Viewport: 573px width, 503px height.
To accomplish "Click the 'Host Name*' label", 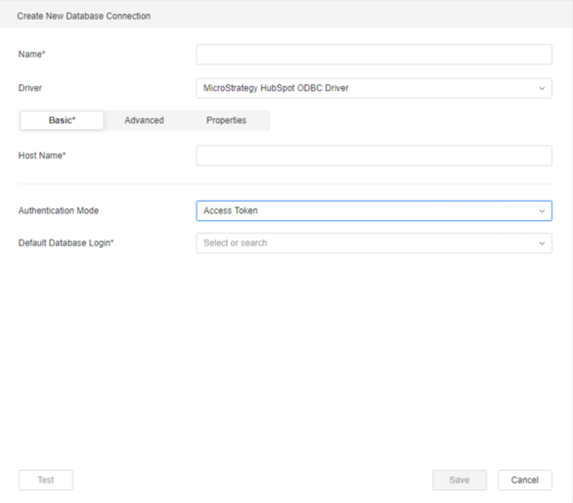I will 42,155.
